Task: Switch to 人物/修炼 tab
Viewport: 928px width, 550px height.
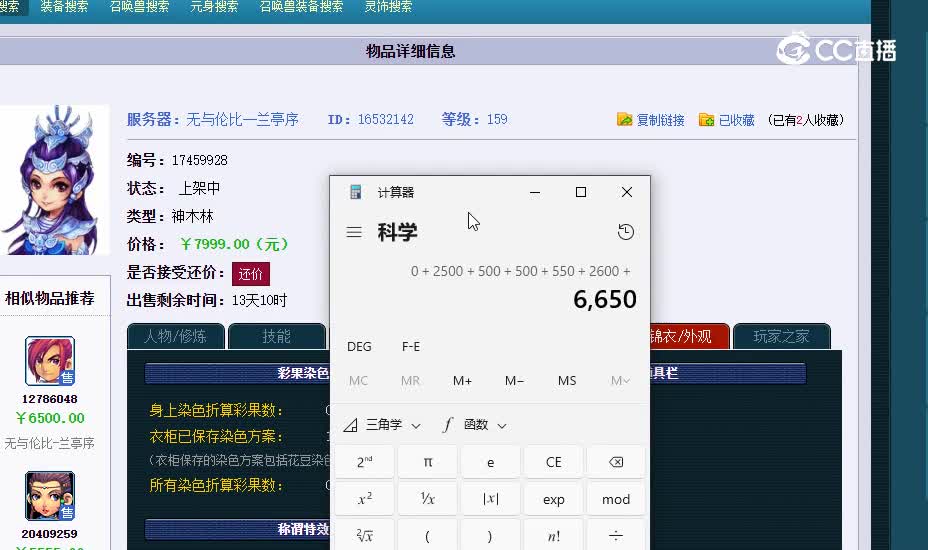Action: (x=176, y=336)
